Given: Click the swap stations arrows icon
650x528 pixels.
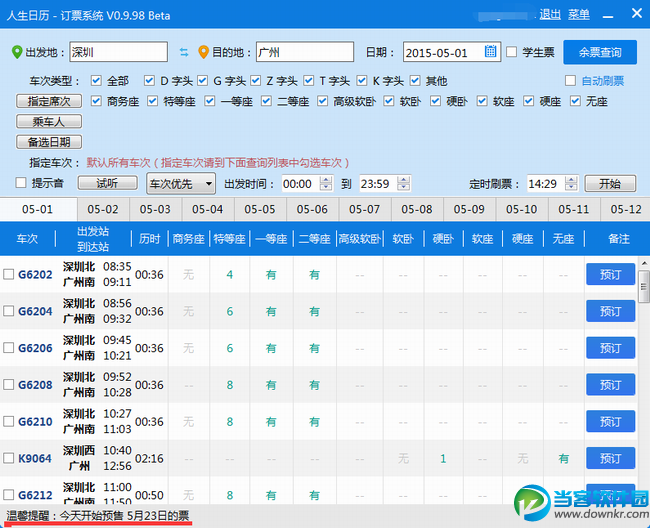Looking at the screenshot, I should [183, 52].
